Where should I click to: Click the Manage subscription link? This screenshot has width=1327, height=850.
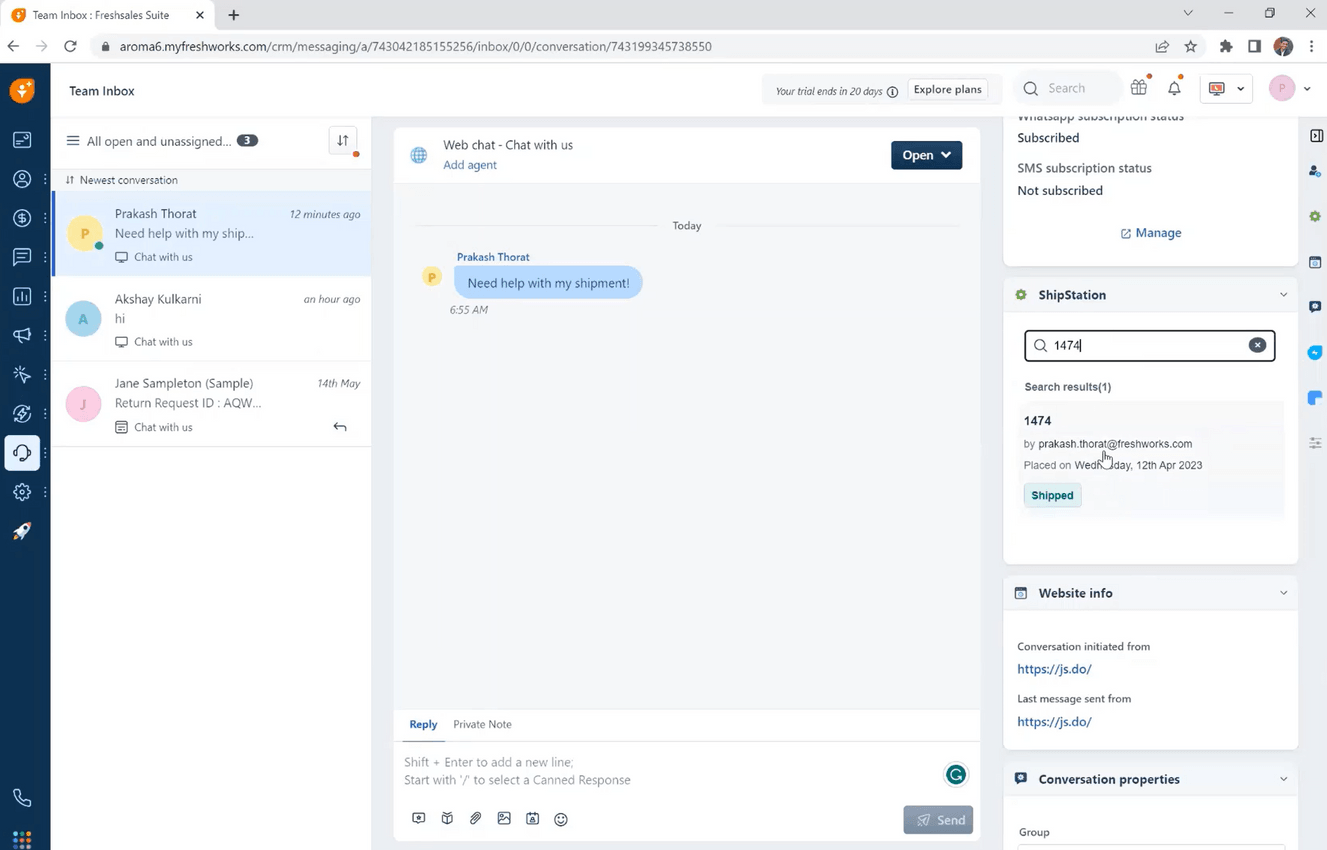(1151, 233)
